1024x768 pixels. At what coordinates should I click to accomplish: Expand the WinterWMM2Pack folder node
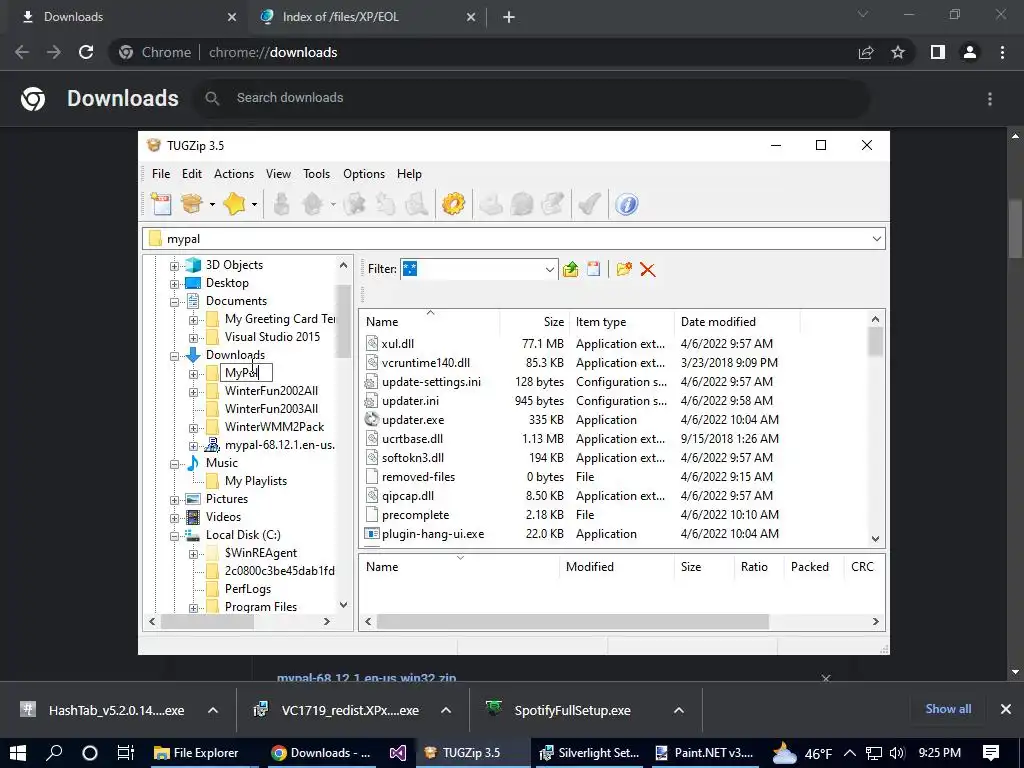pos(193,428)
